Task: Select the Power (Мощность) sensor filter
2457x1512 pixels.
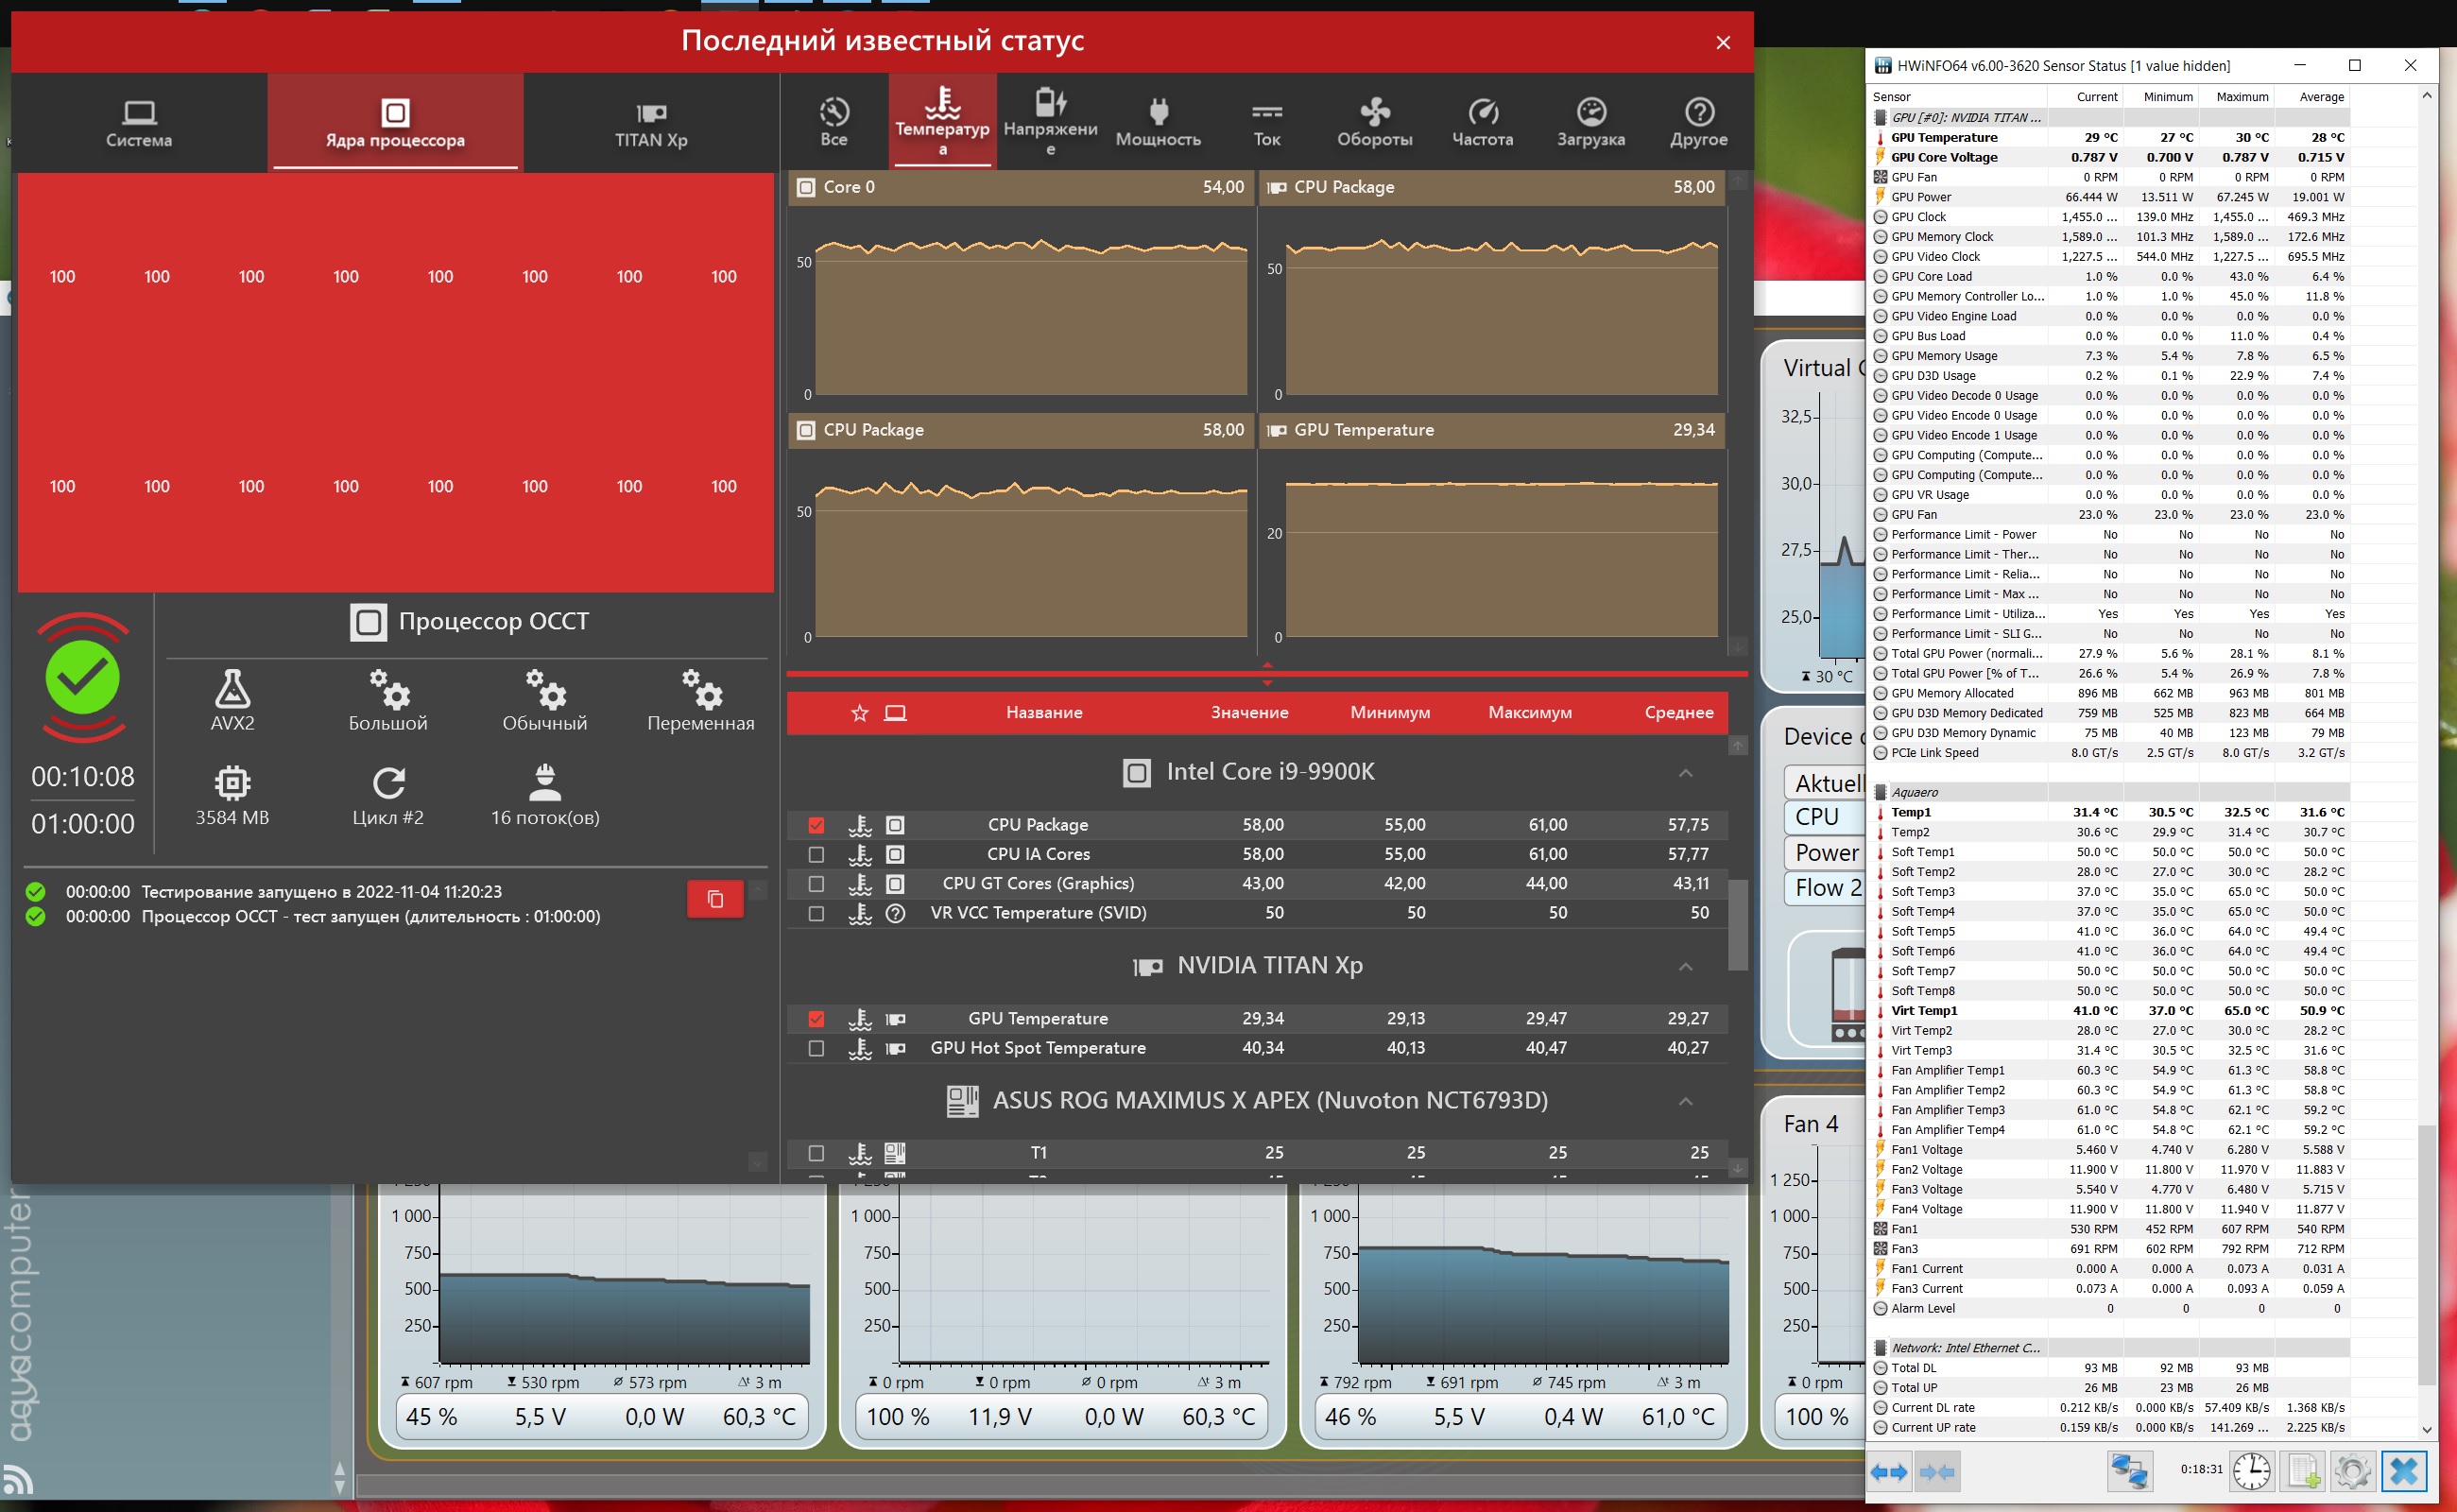Action: [x=1158, y=122]
